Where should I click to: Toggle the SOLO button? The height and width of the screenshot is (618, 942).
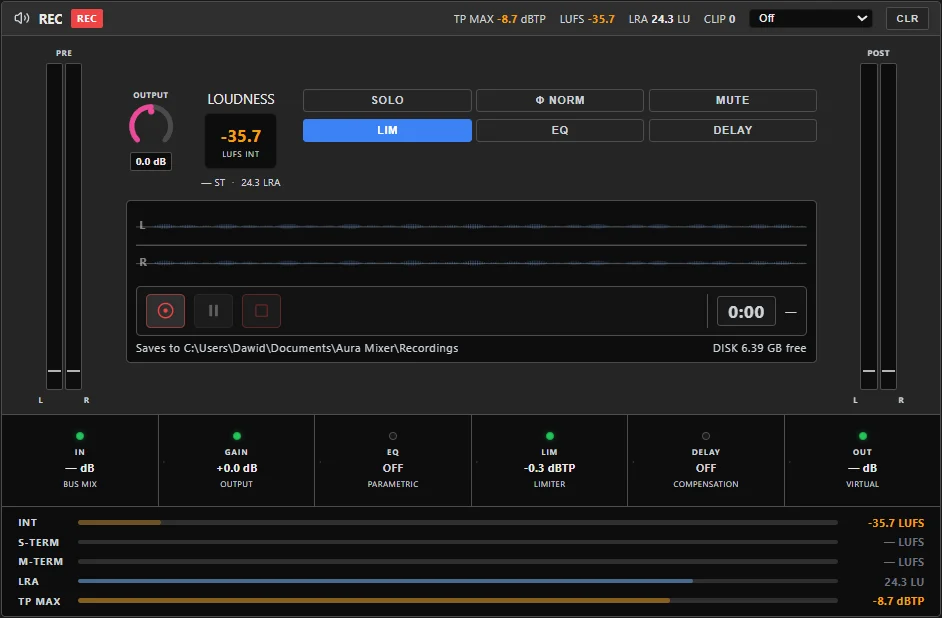[x=387, y=100]
